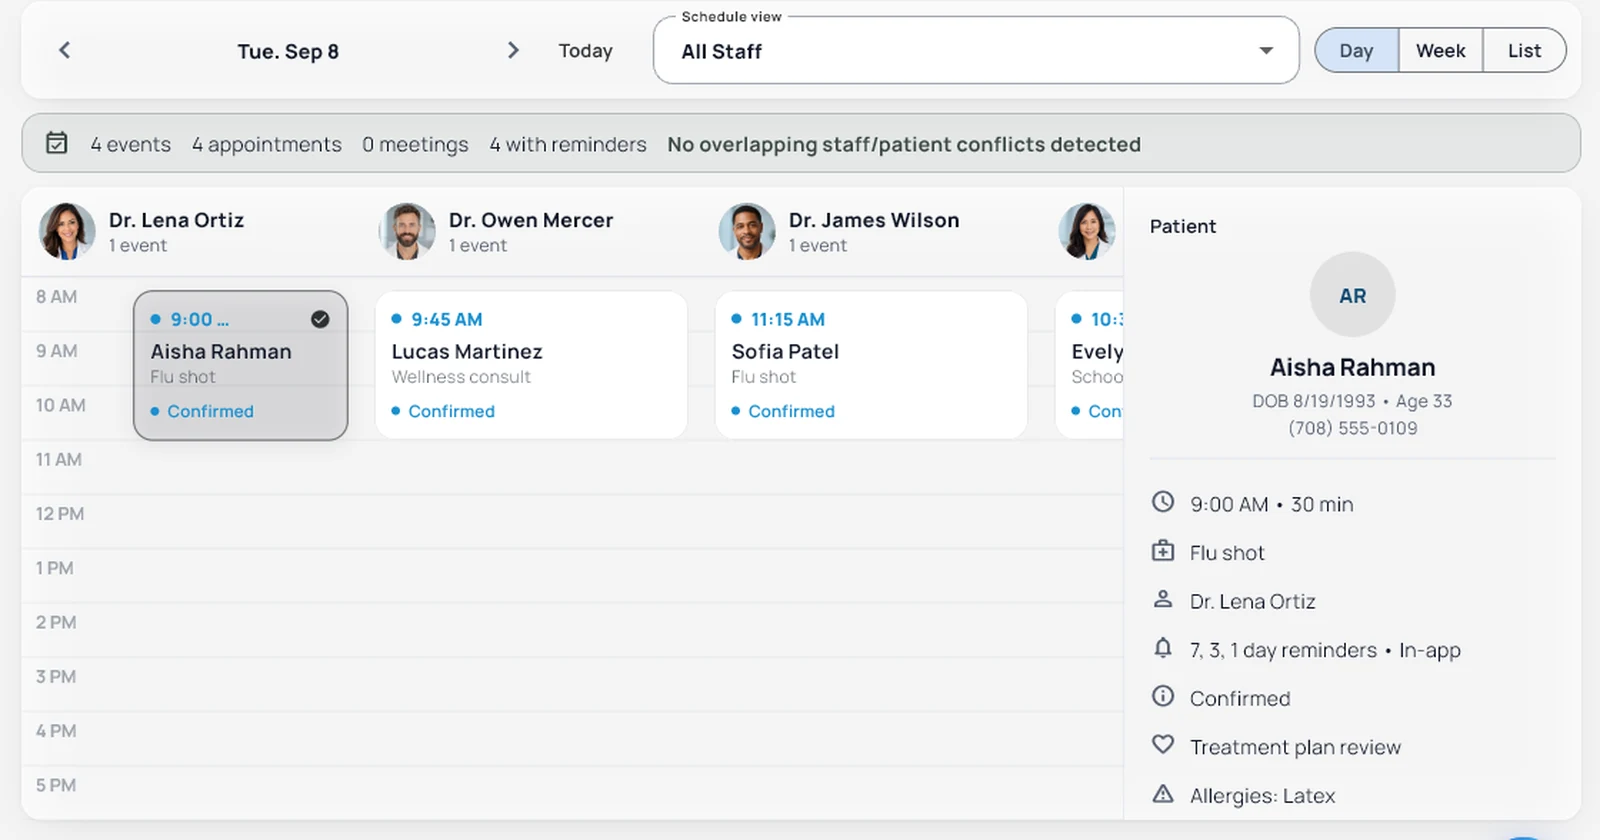1600x840 pixels.
Task: Click '4 with reminders' in summary bar
Action: pos(568,144)
